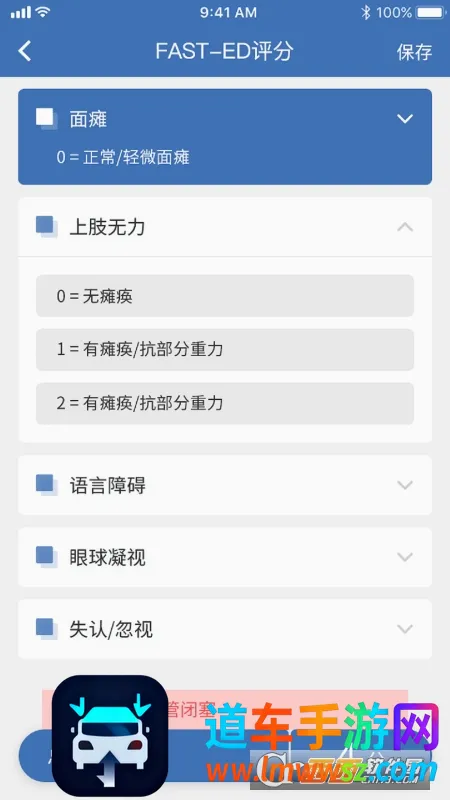This screenshot has width=450, height=800.
Task: Expand the 失认/忽视 section chevron
Action: pyautogui.click(x=405, y=629)
